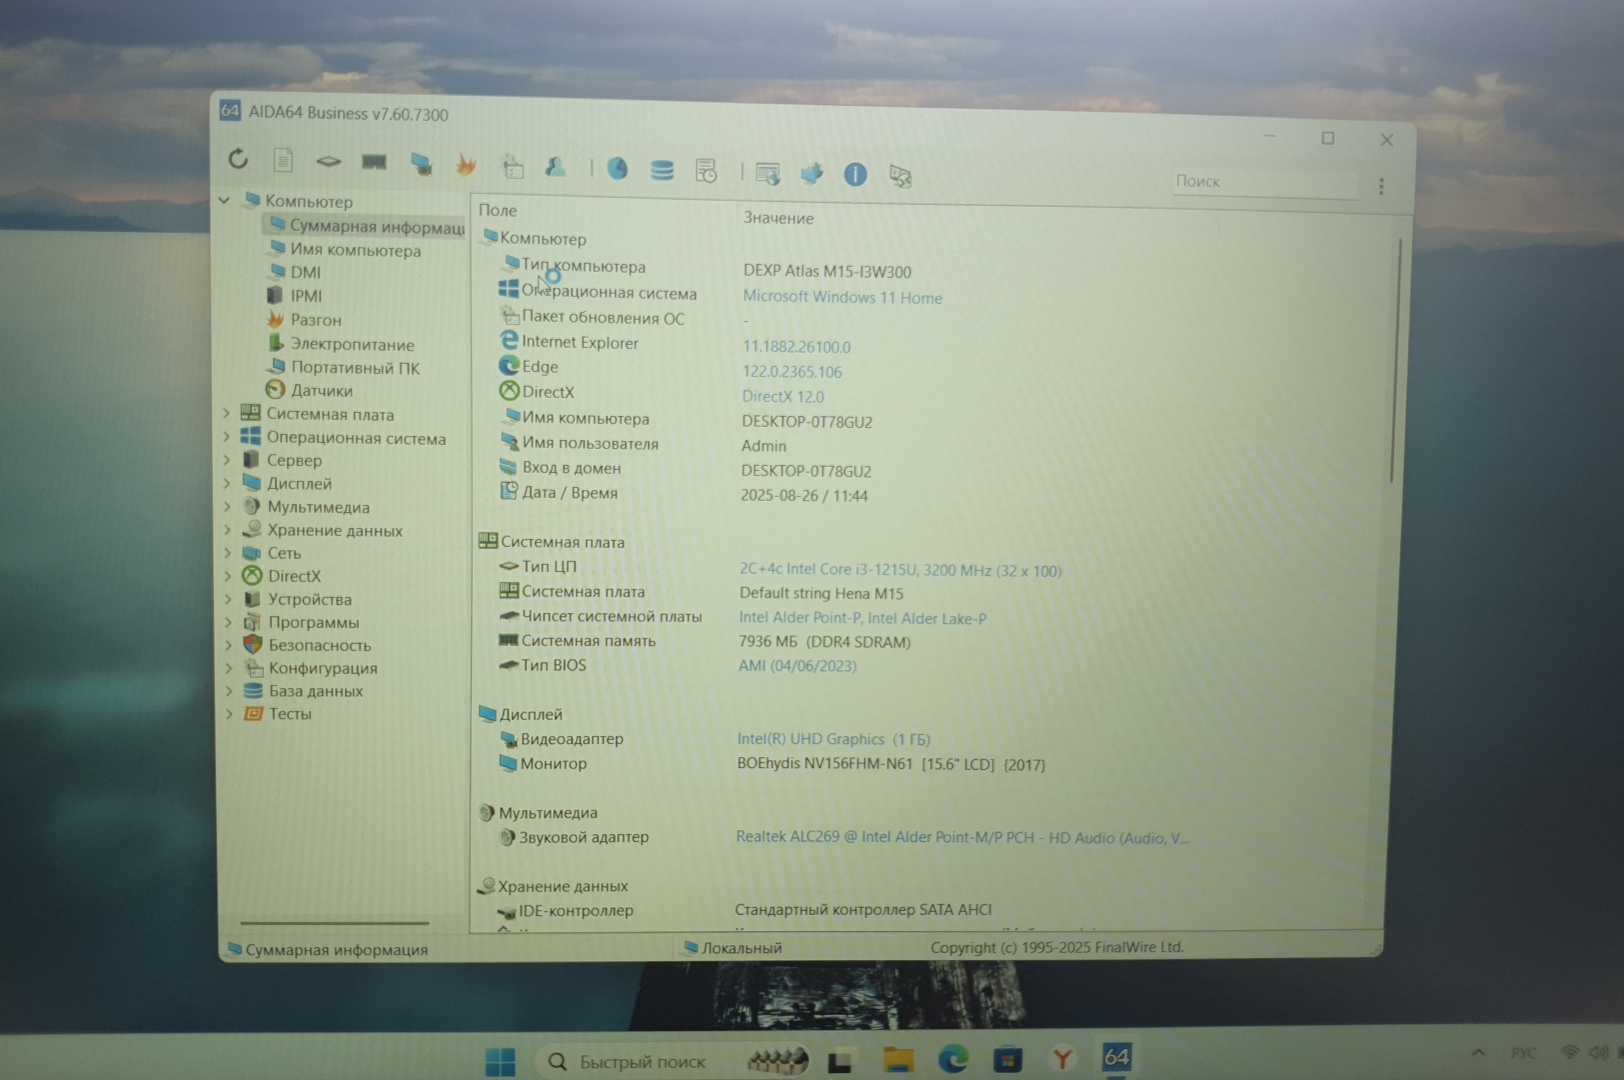This screenshot has width=1624, height=1080.
Task: Open the 11.1882.26100.0 Internet Explorer link
Action: click(x=796, y=347)
